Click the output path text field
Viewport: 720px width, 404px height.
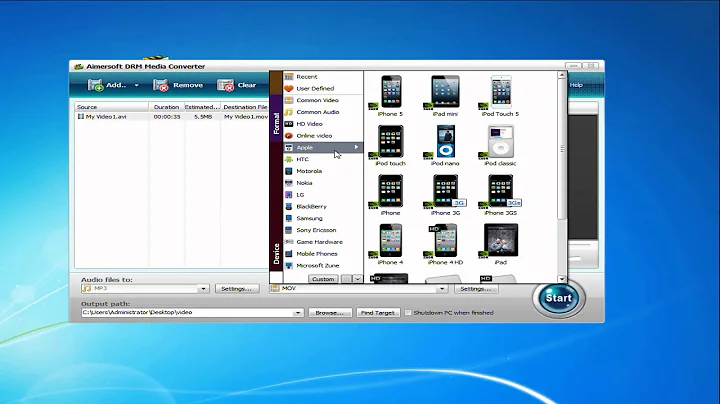tap(187, 313)
